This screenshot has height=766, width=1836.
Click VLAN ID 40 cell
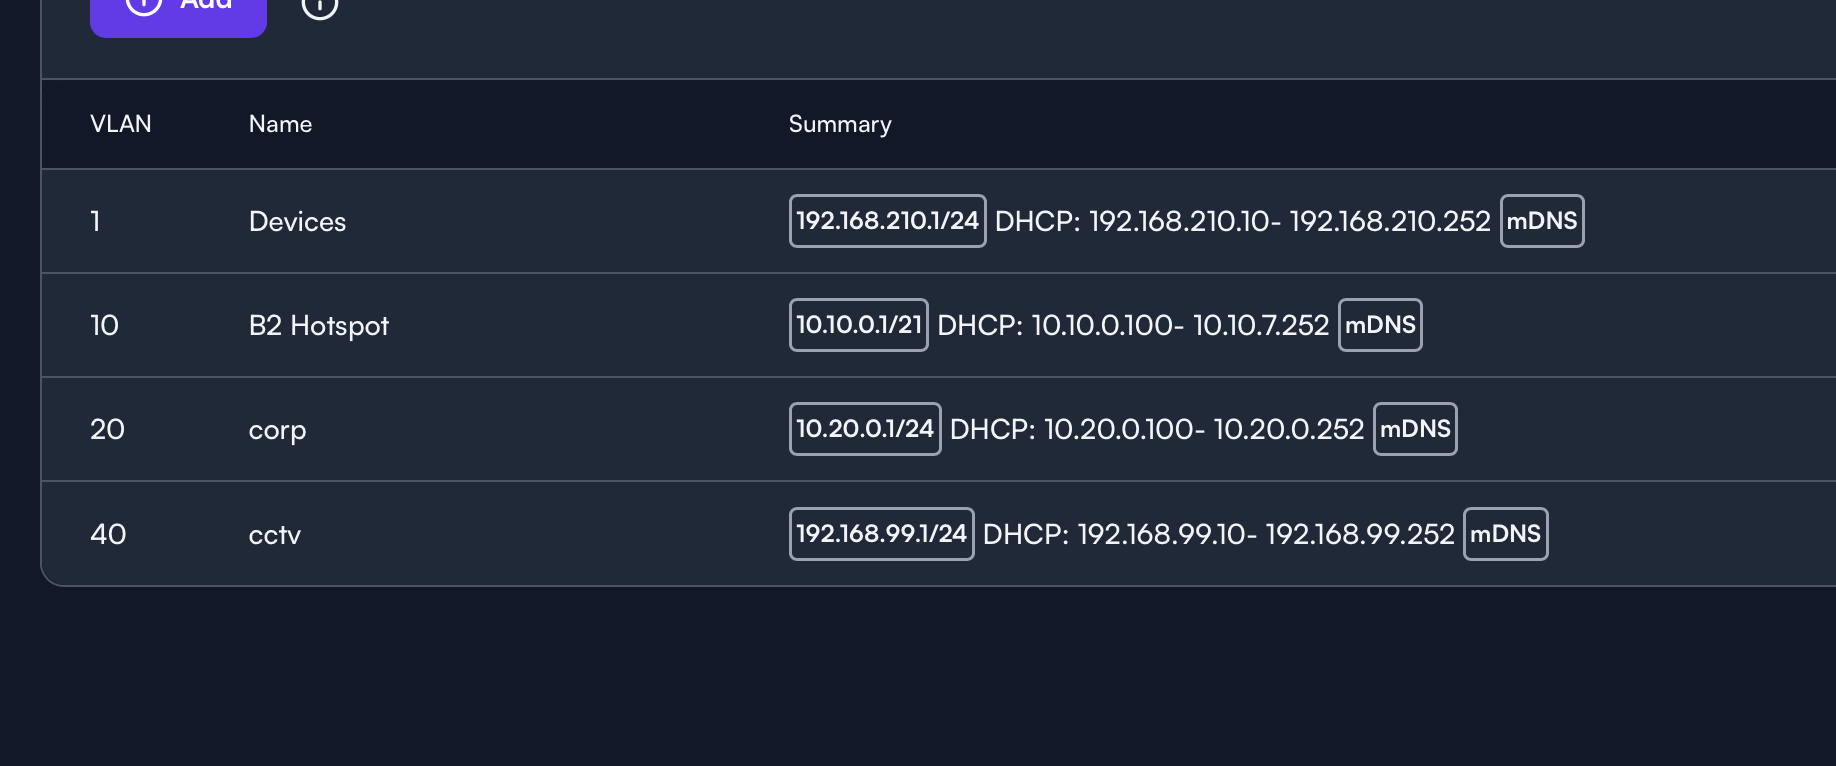(x=108, y=535)
